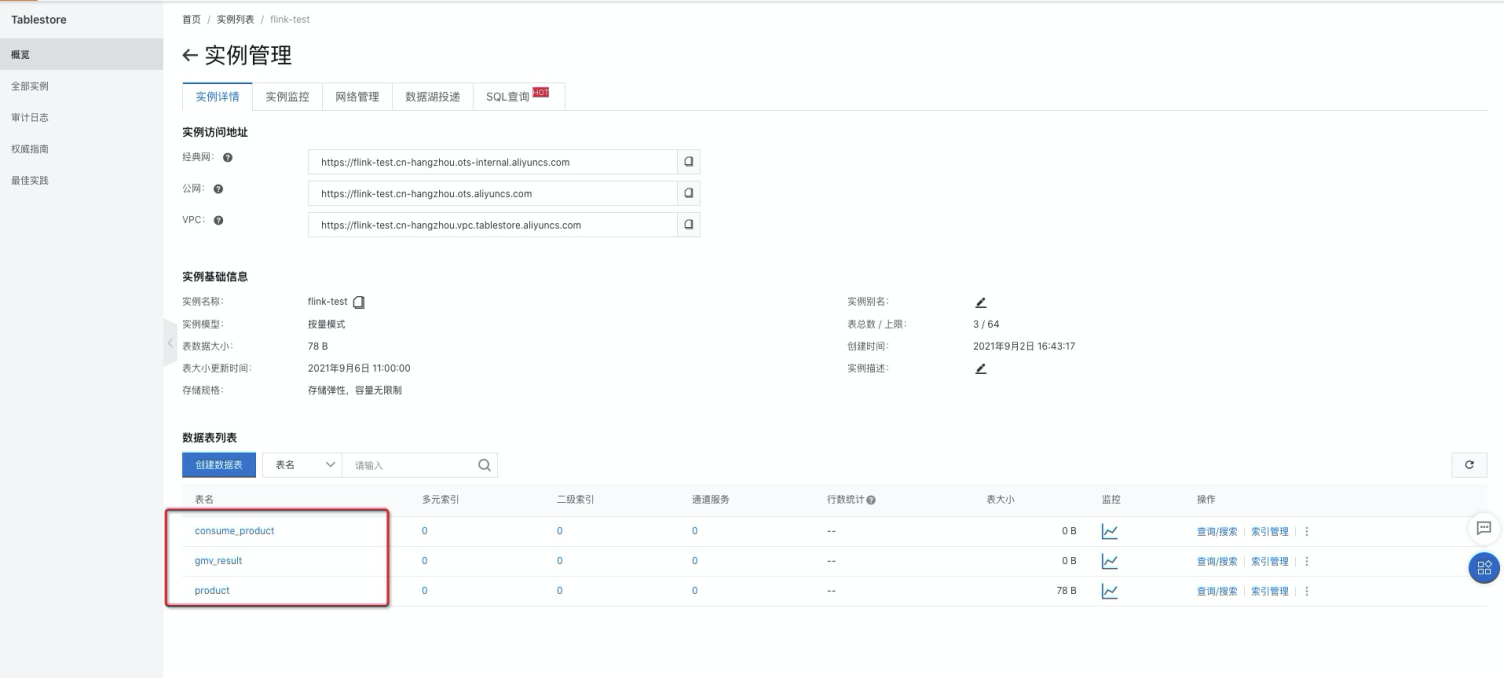Open more actions for gmv_result row
This screenshot has height=678, width=1504.
point(1307,561)
